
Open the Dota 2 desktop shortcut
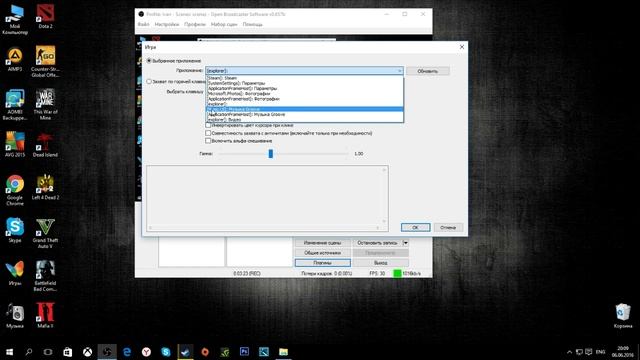(45, 16)
